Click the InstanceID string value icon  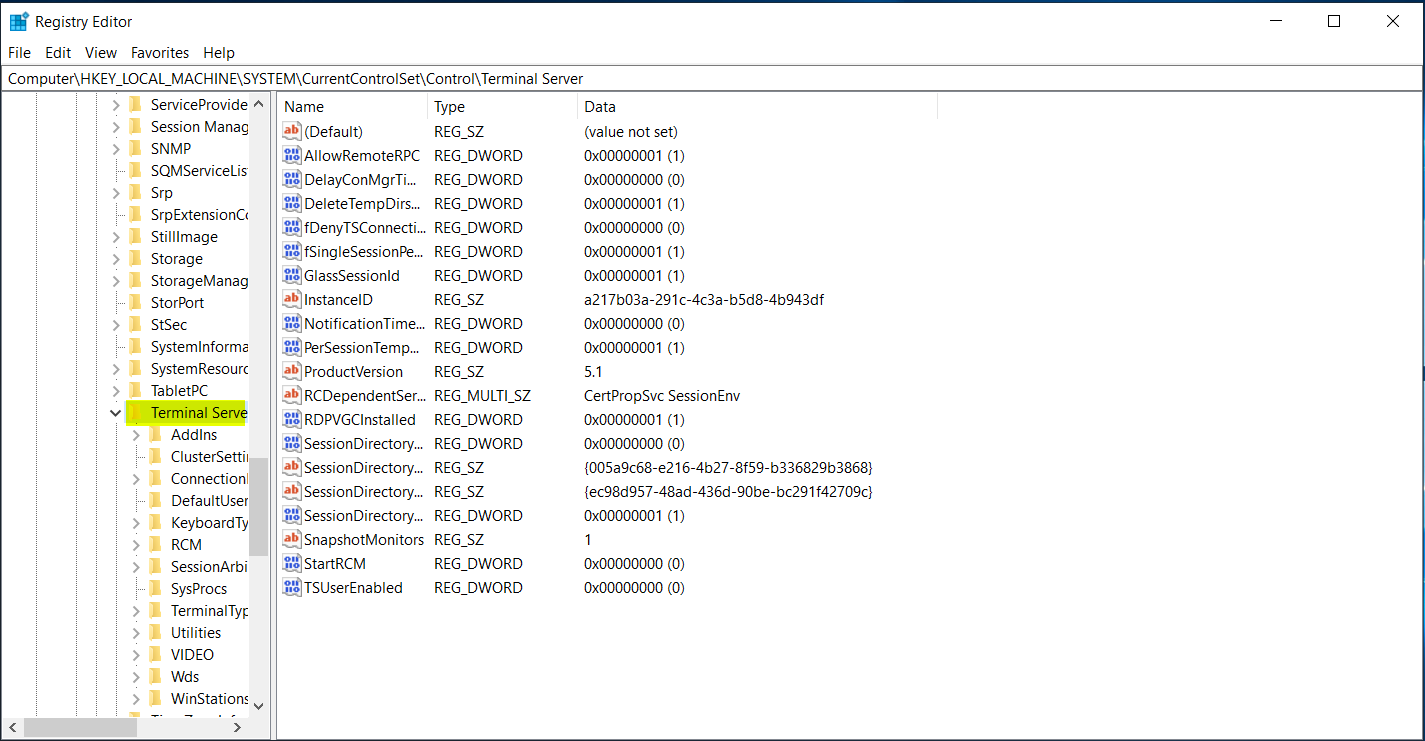[x=292, y=300]
